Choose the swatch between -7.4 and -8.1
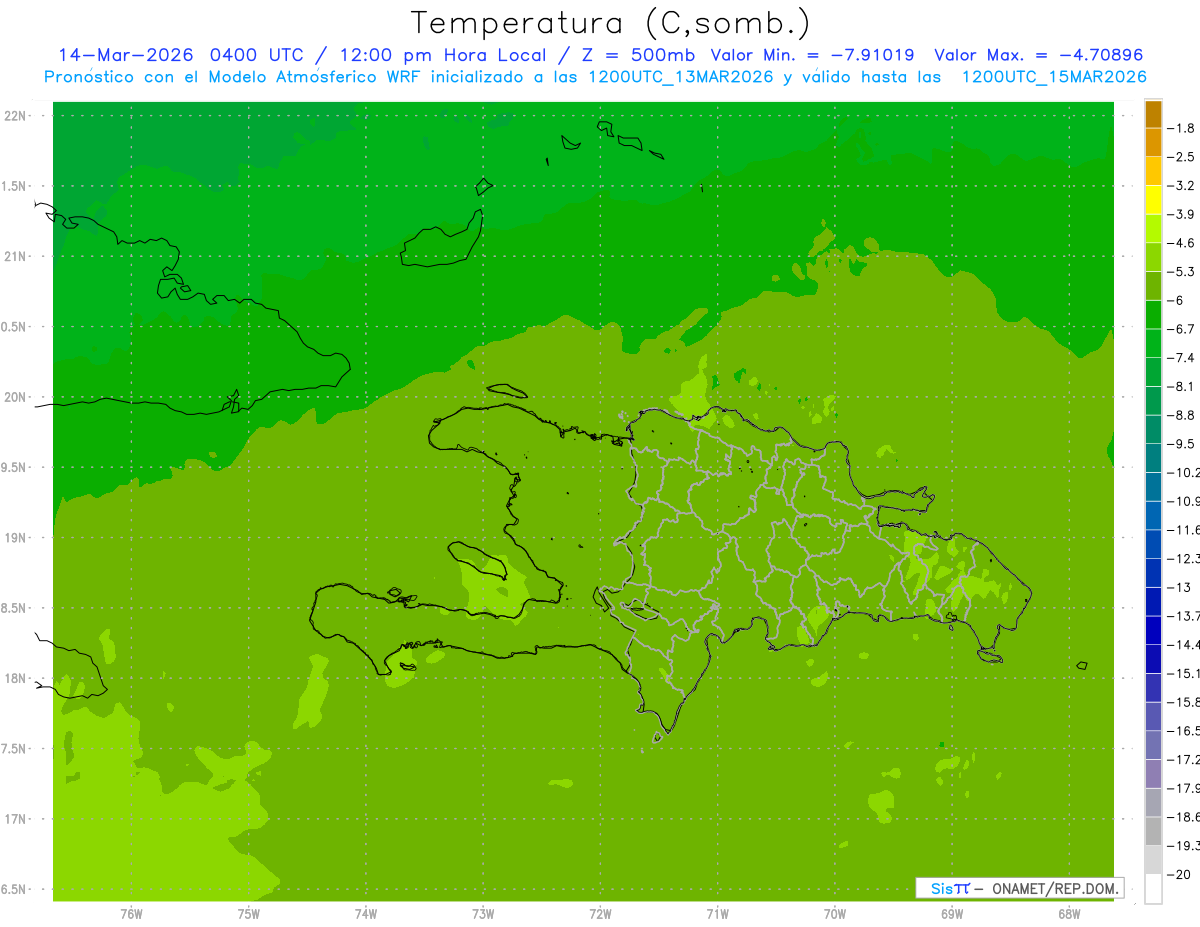1200x927 pixels. [1153, 372]
